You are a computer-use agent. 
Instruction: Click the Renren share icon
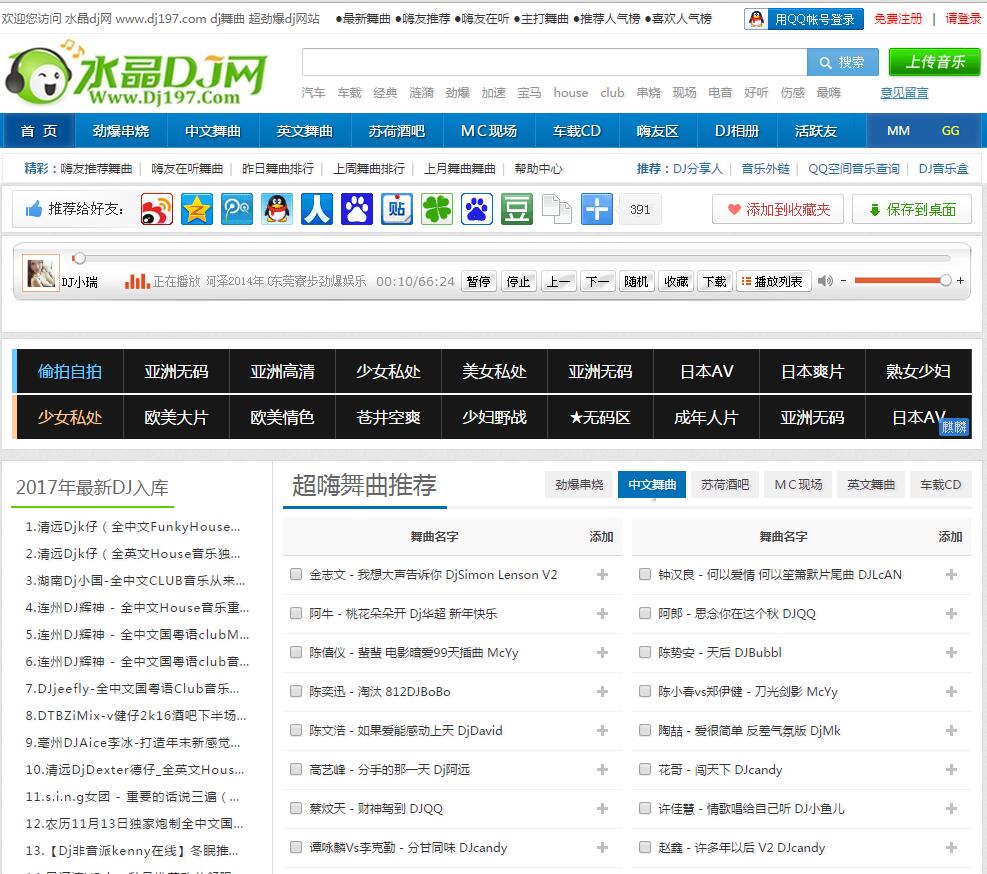click(317, 209)
